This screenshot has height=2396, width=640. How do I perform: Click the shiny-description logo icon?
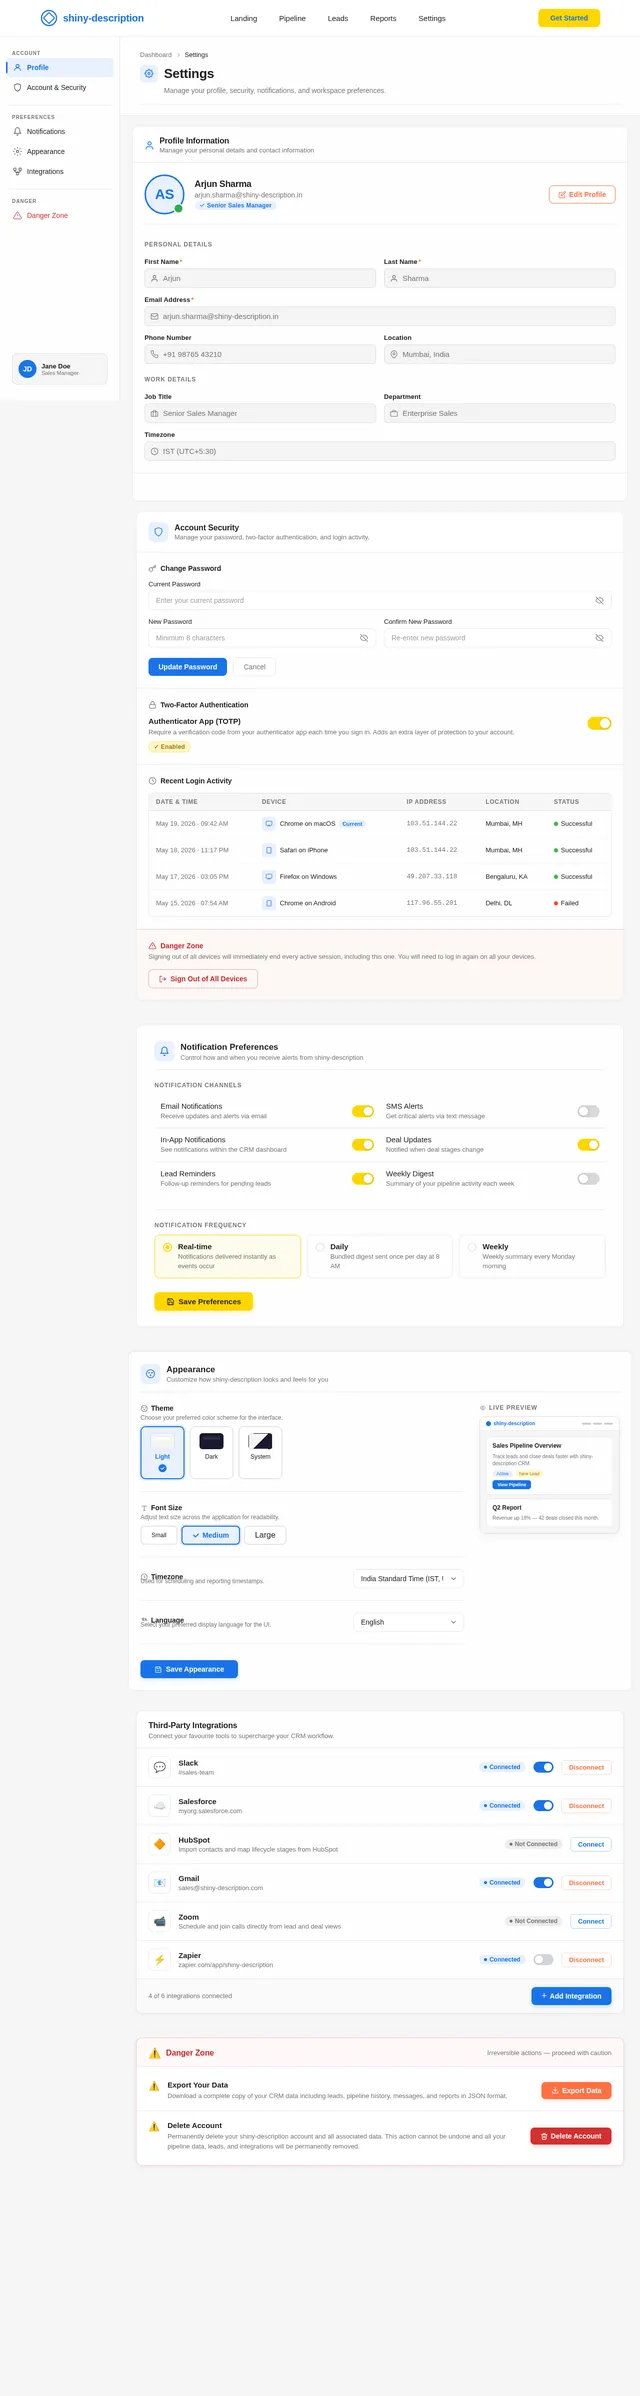click(49, 18)
